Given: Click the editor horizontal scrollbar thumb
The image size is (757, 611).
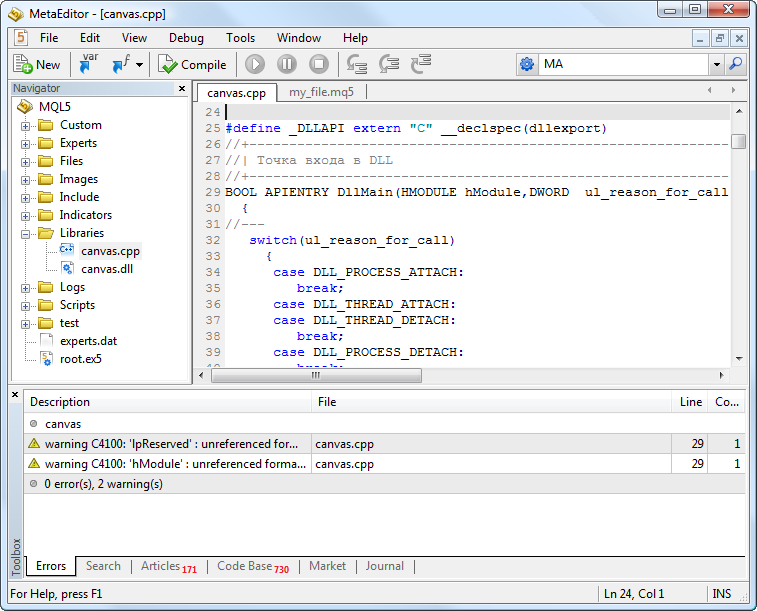Looking at the screenshot, I should [x=316, y=375].
